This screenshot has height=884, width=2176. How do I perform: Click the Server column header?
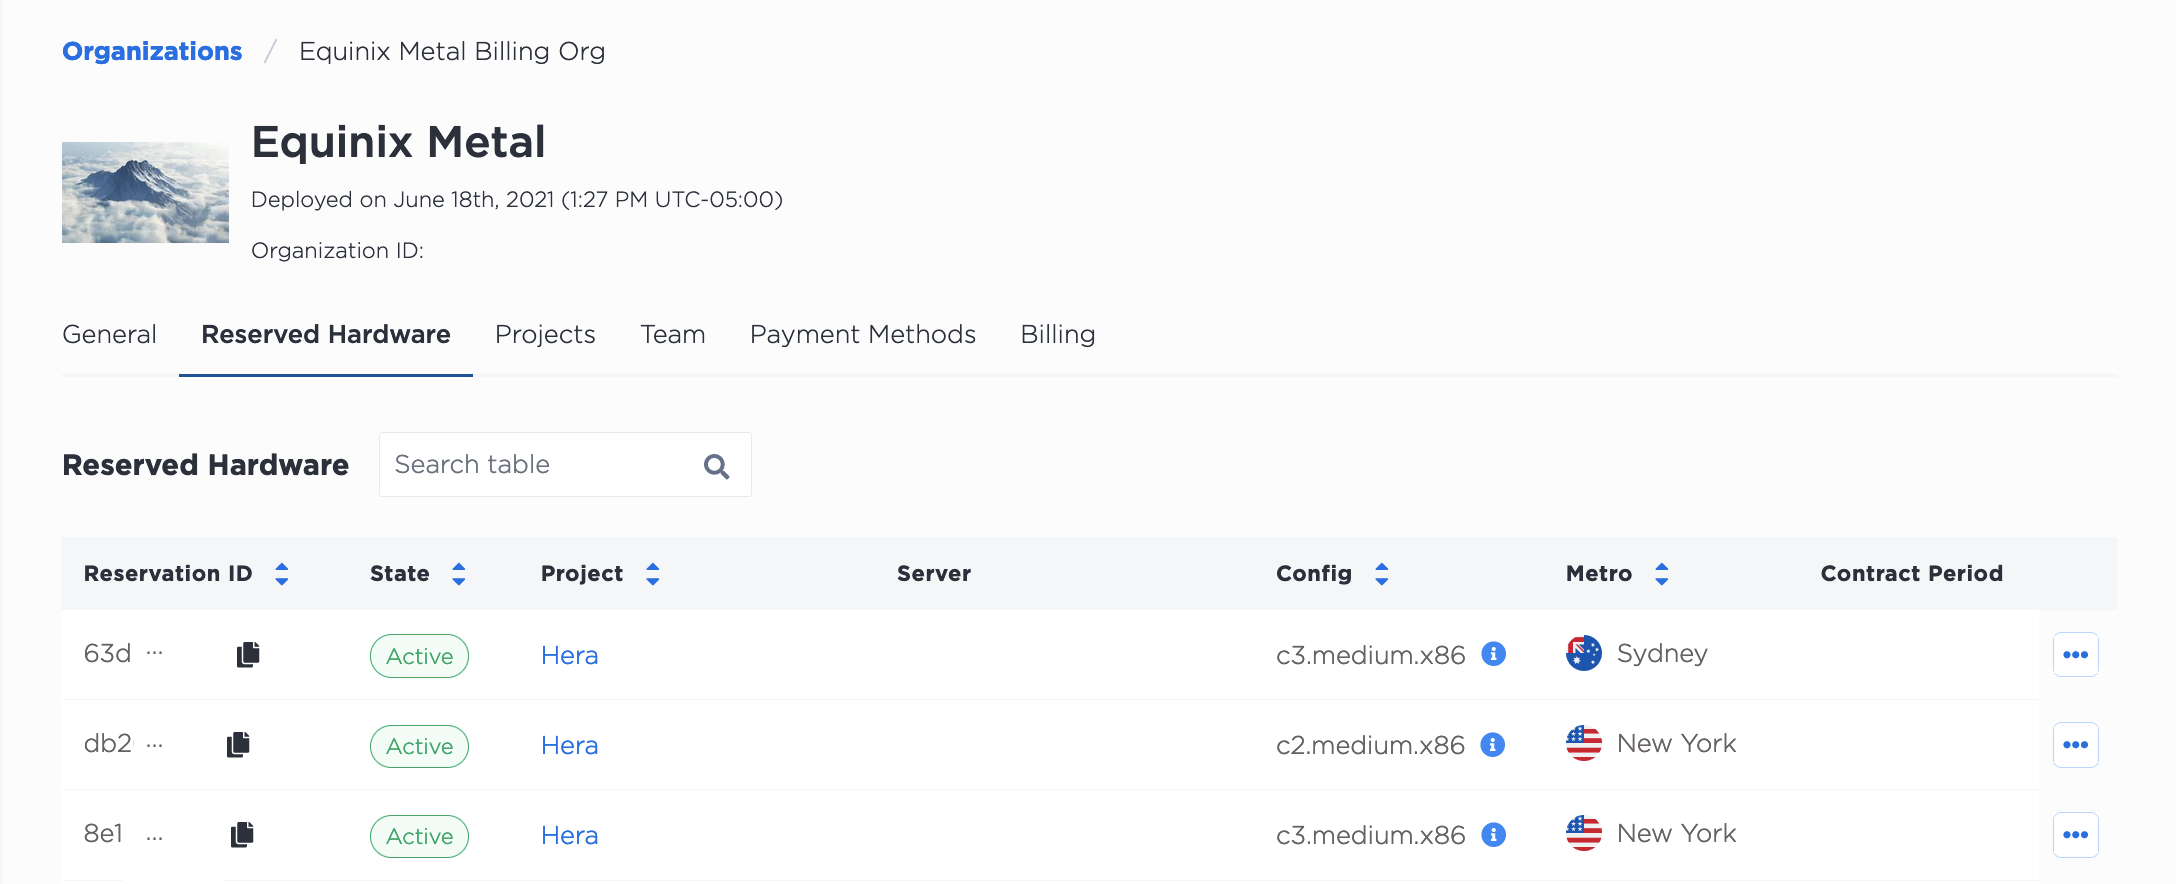coord(934,574)
